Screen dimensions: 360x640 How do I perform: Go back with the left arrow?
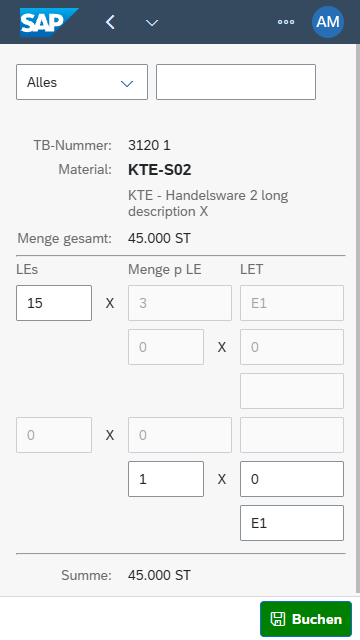pyautogui.click(x=110, y=22)
